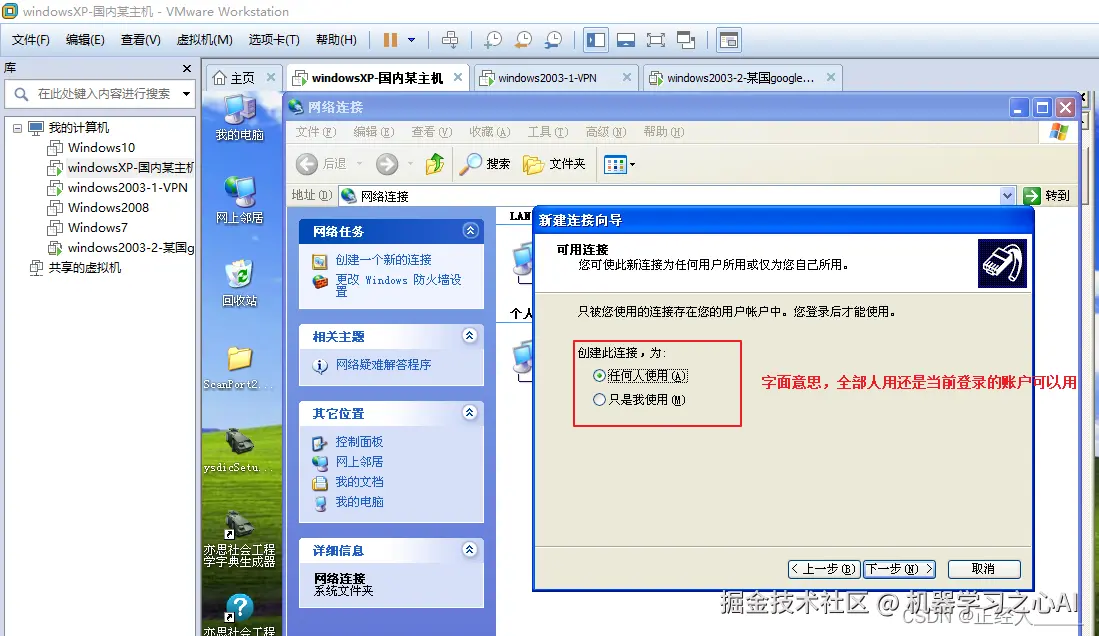1099x636 pixels.
Task: Click 回收站 desktop icon
Action: click(x=240, y=284)
